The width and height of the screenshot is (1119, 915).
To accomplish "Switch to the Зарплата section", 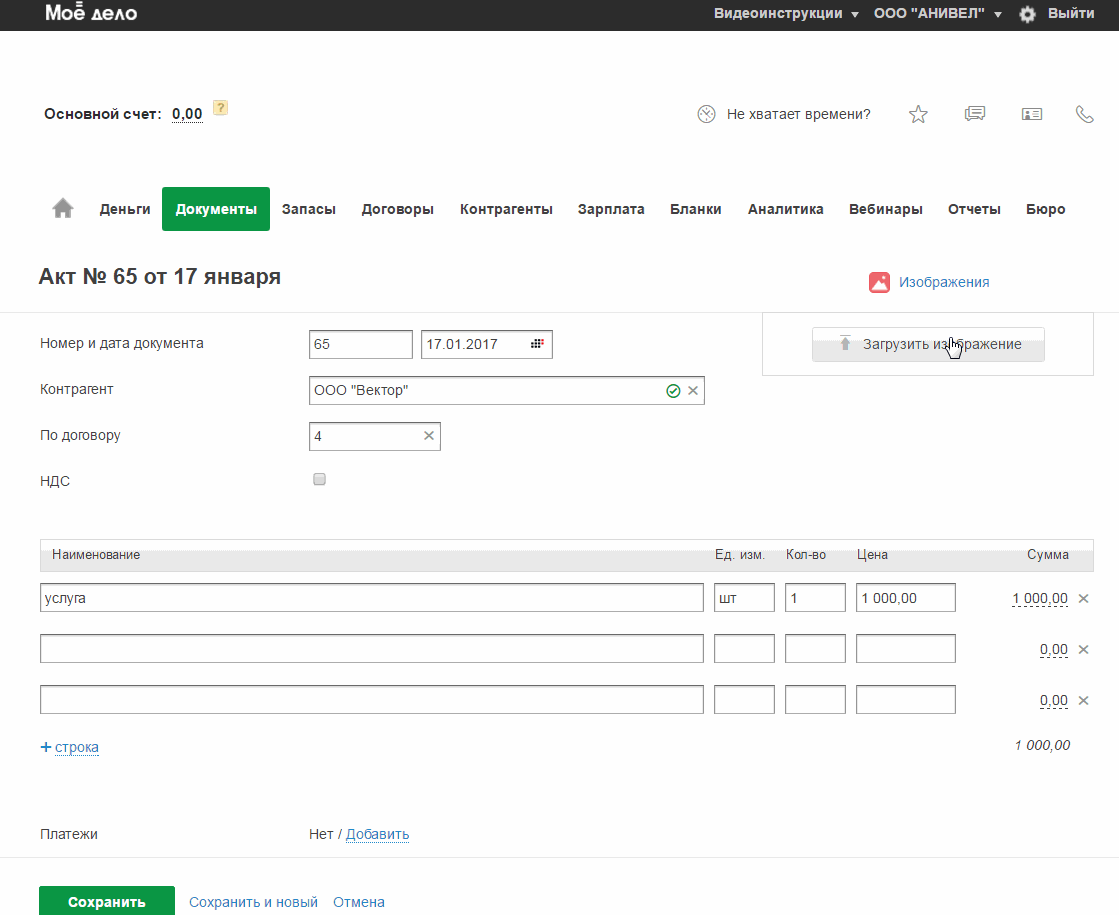I will coord(611,209).
